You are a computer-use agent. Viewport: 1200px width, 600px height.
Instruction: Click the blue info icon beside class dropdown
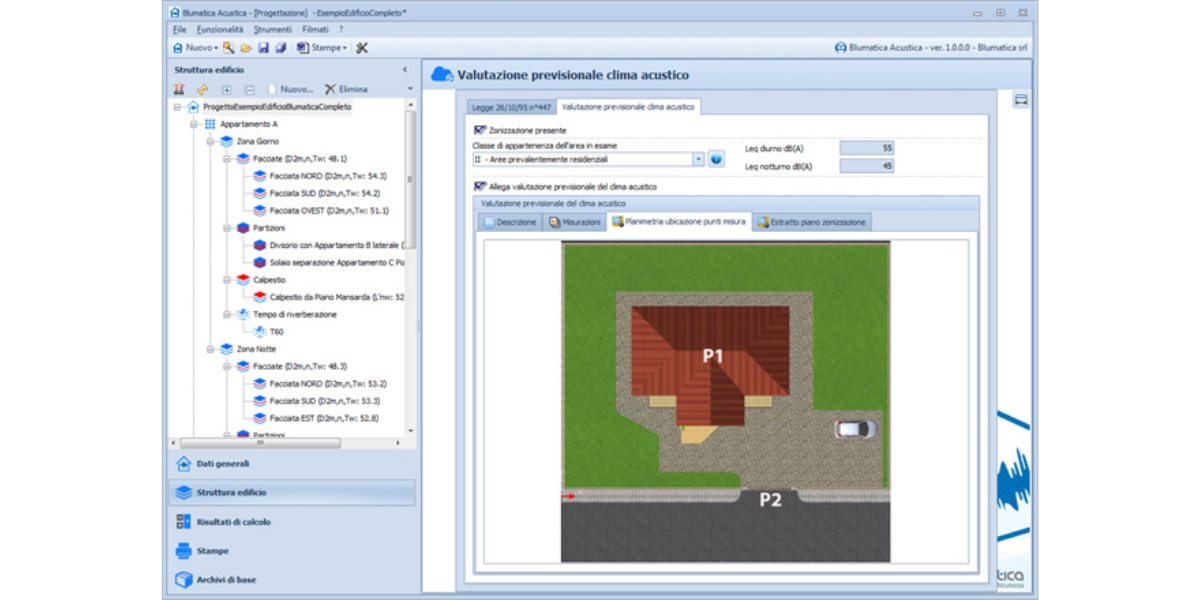(716, 159)
